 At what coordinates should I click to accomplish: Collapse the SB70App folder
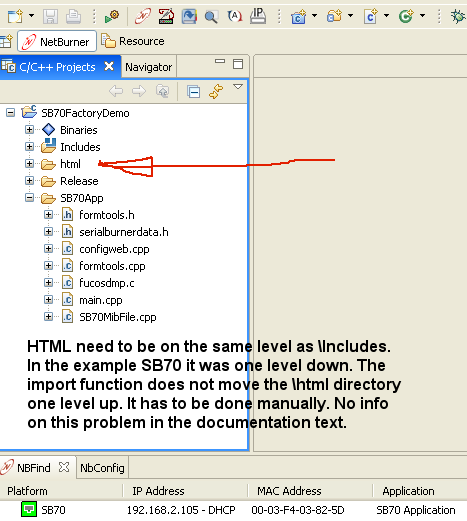point(29,198)
